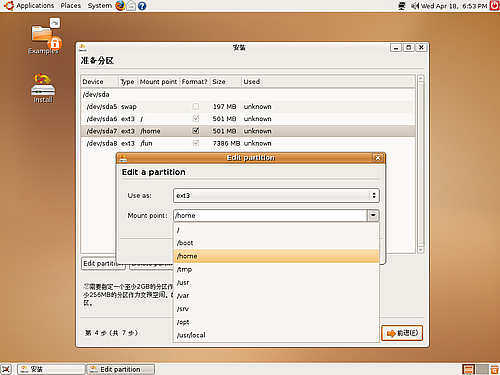
Task: Toggle format checkbox for /dev/sda5
Action: 196,106
